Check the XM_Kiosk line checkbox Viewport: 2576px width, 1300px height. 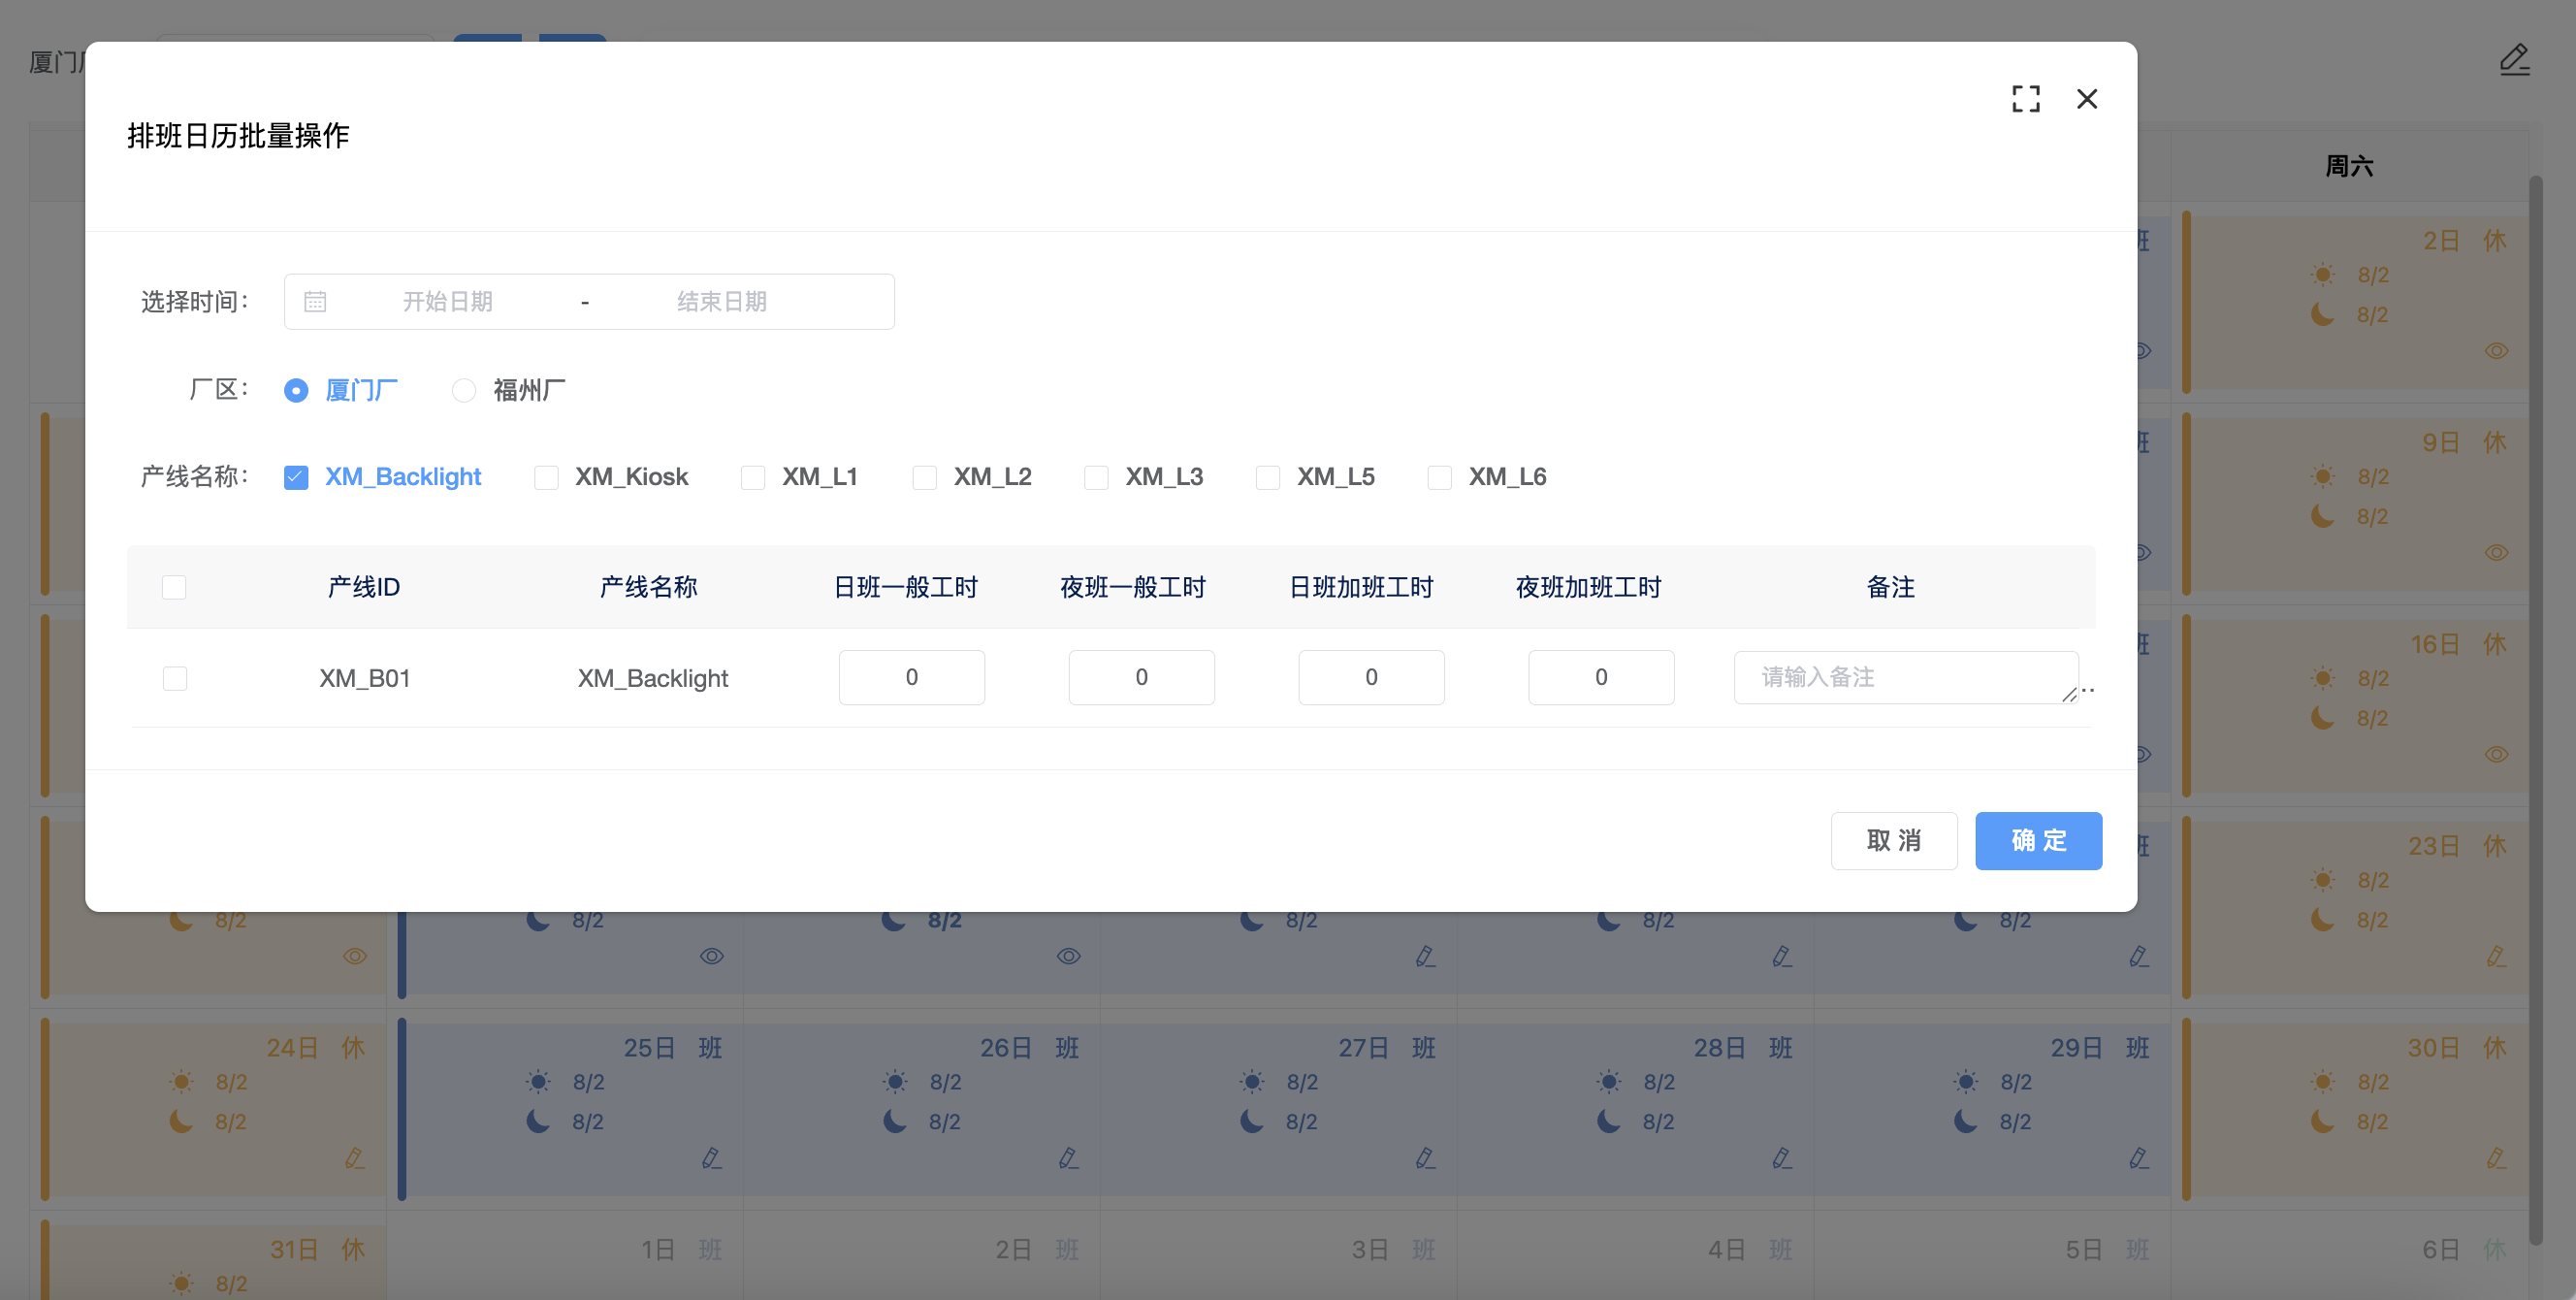click(x=546, y=477)
